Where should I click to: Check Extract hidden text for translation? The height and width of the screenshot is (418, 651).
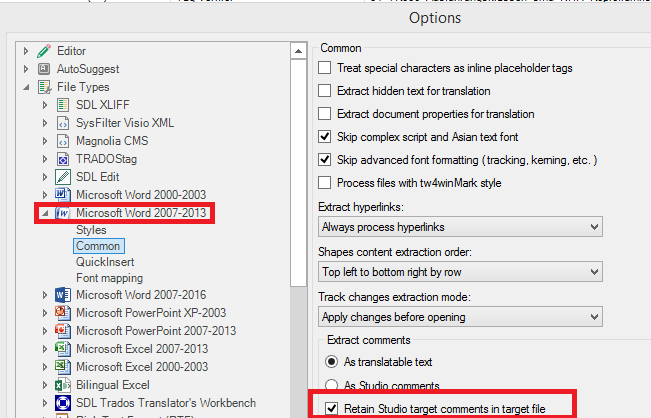click(325, 90)
